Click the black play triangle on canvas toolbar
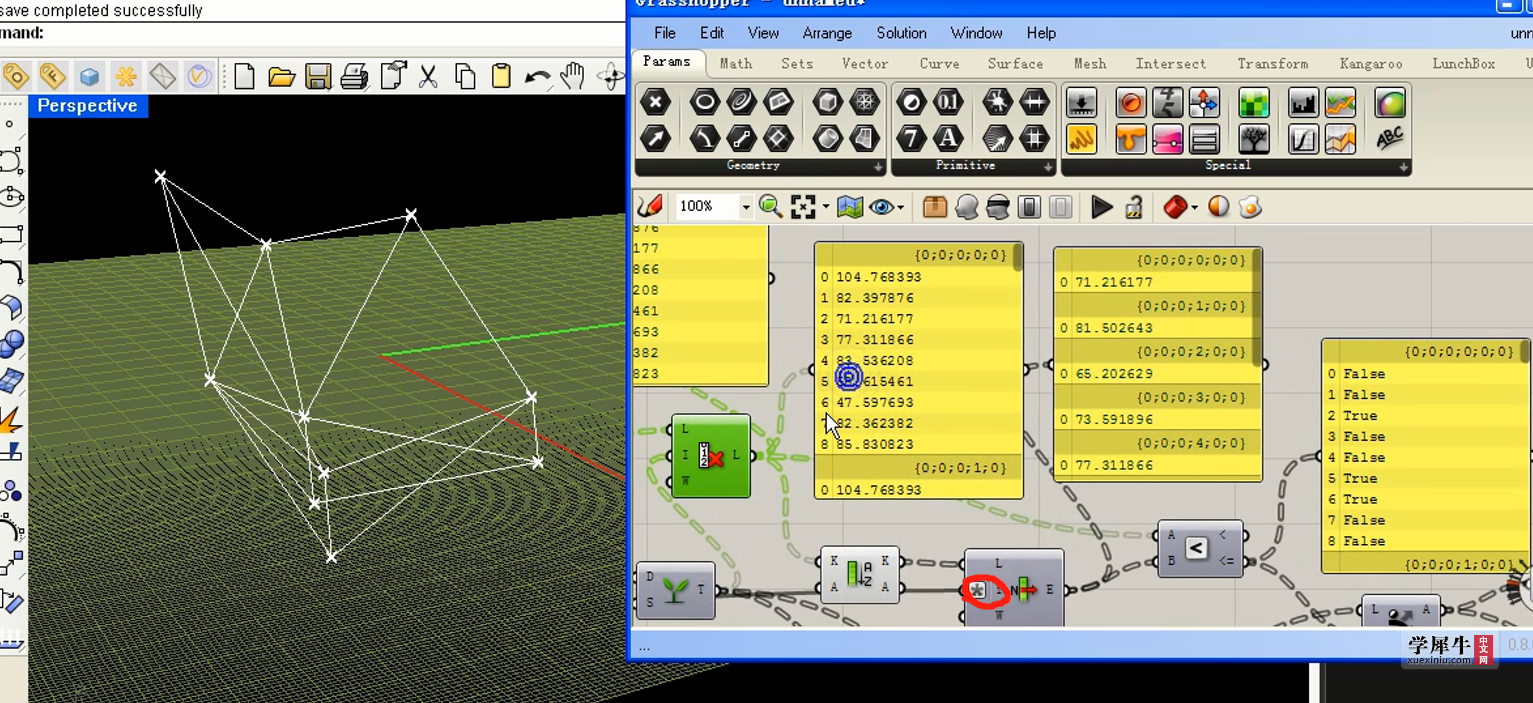Image resolution: width=1533 pixels, height=703 pixels. pos(1102,207)
